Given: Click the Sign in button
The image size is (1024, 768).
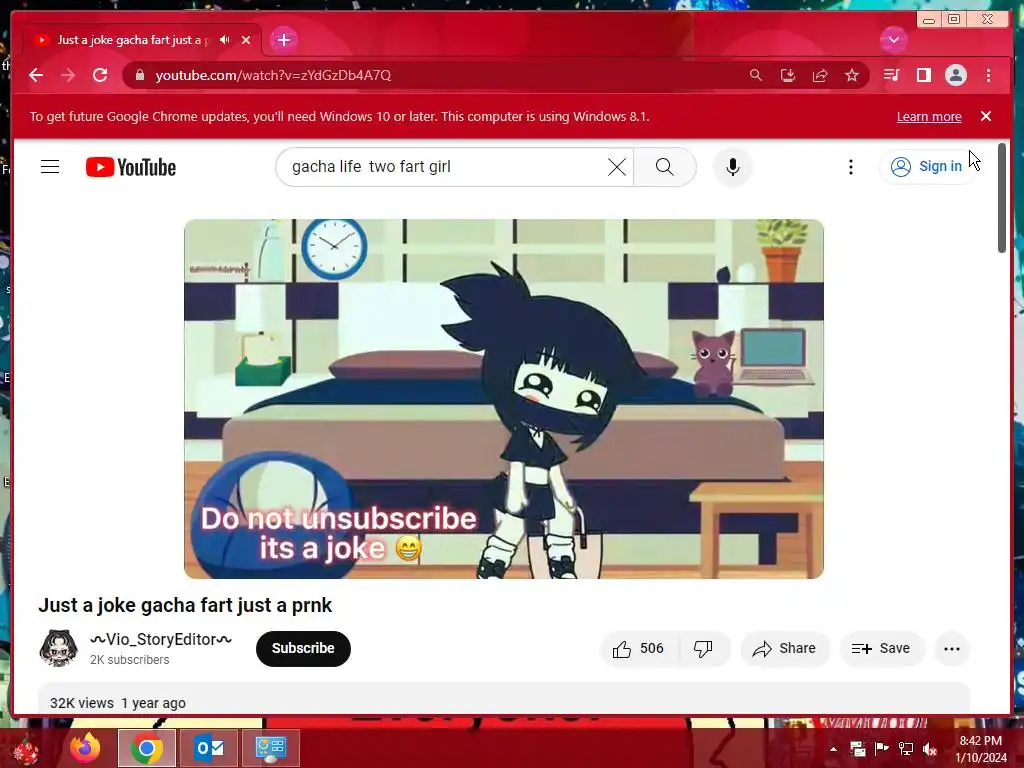Looking at the screenshot, I should point(928,167).
